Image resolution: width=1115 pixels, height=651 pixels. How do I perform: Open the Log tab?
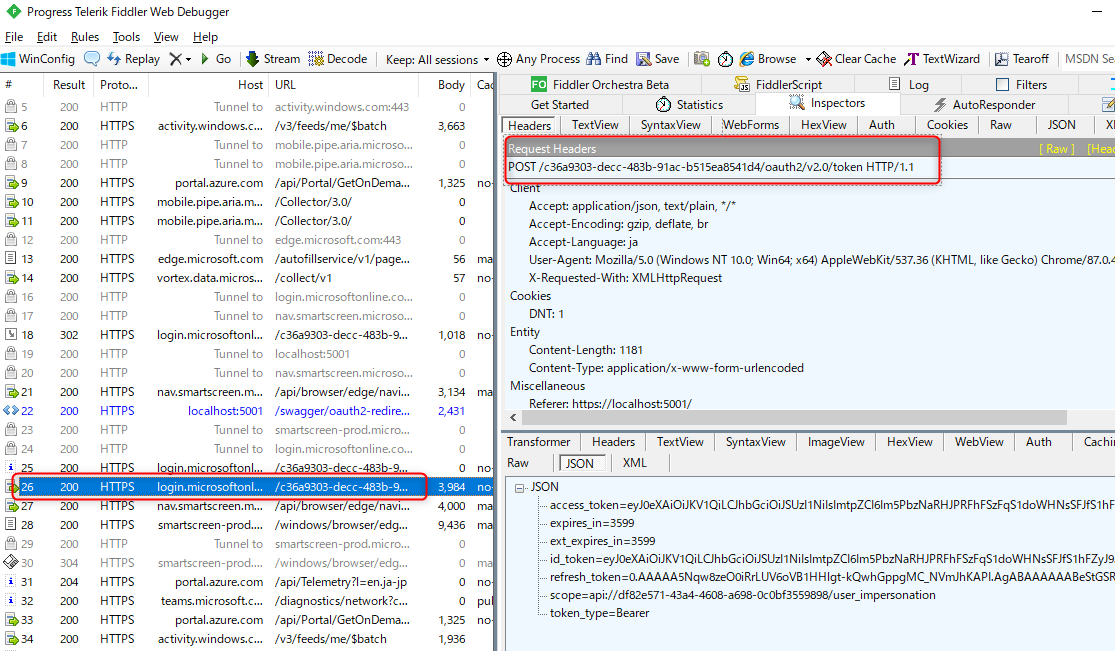coord(909,85)
